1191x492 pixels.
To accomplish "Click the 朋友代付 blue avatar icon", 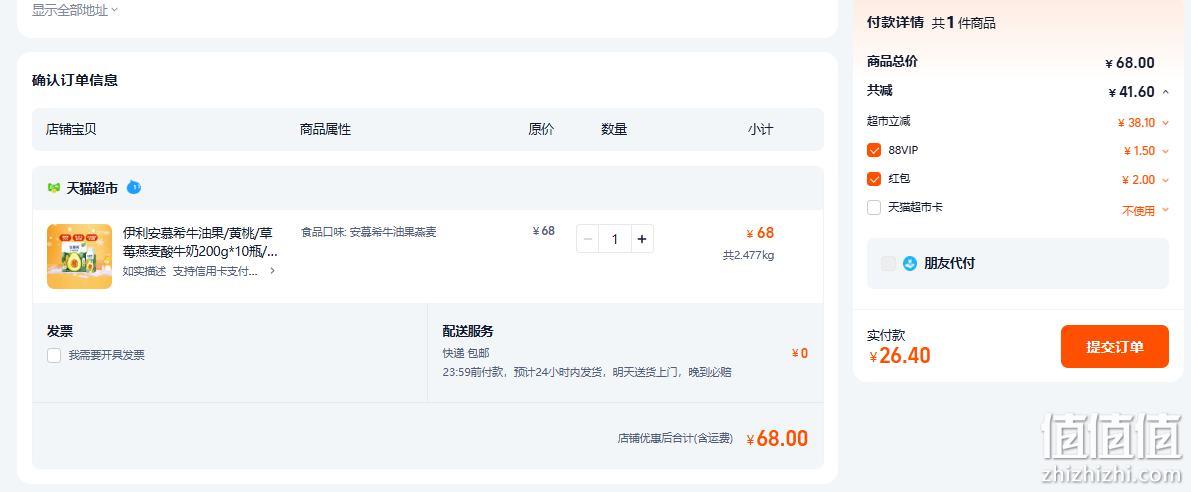I will tap(910, 263).
